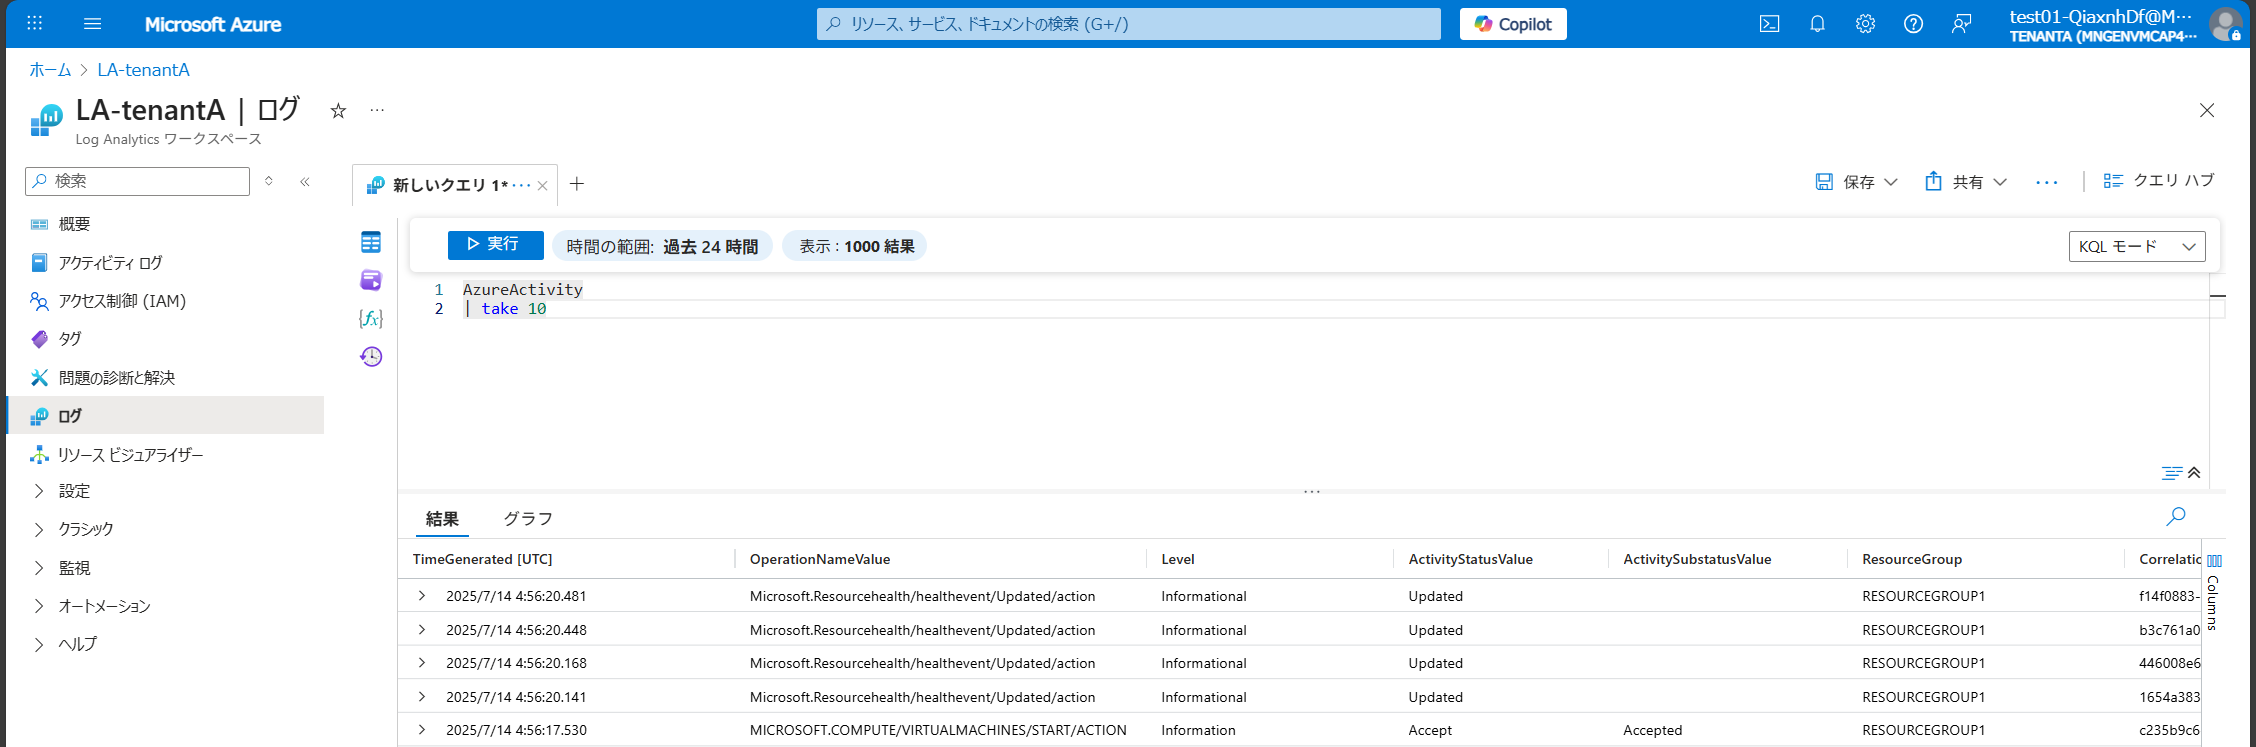The image size is (2256, 747).
Task: Open the Functions fx panel icon
Action: (x=371, y=318)
